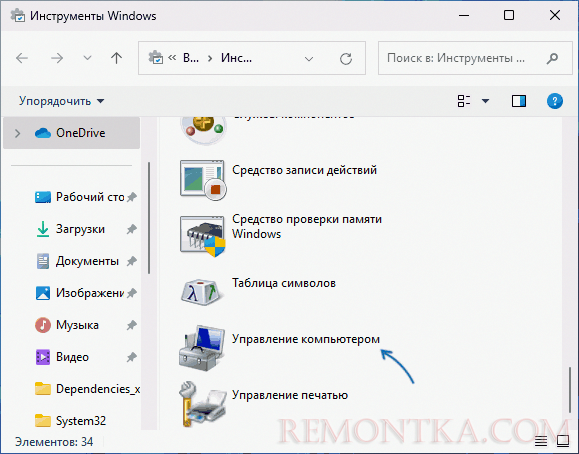The height and width of the screenshot is (454, 579).
Task: Open the Character Map icon (Таблица символов)
Action: coord(203,292)
